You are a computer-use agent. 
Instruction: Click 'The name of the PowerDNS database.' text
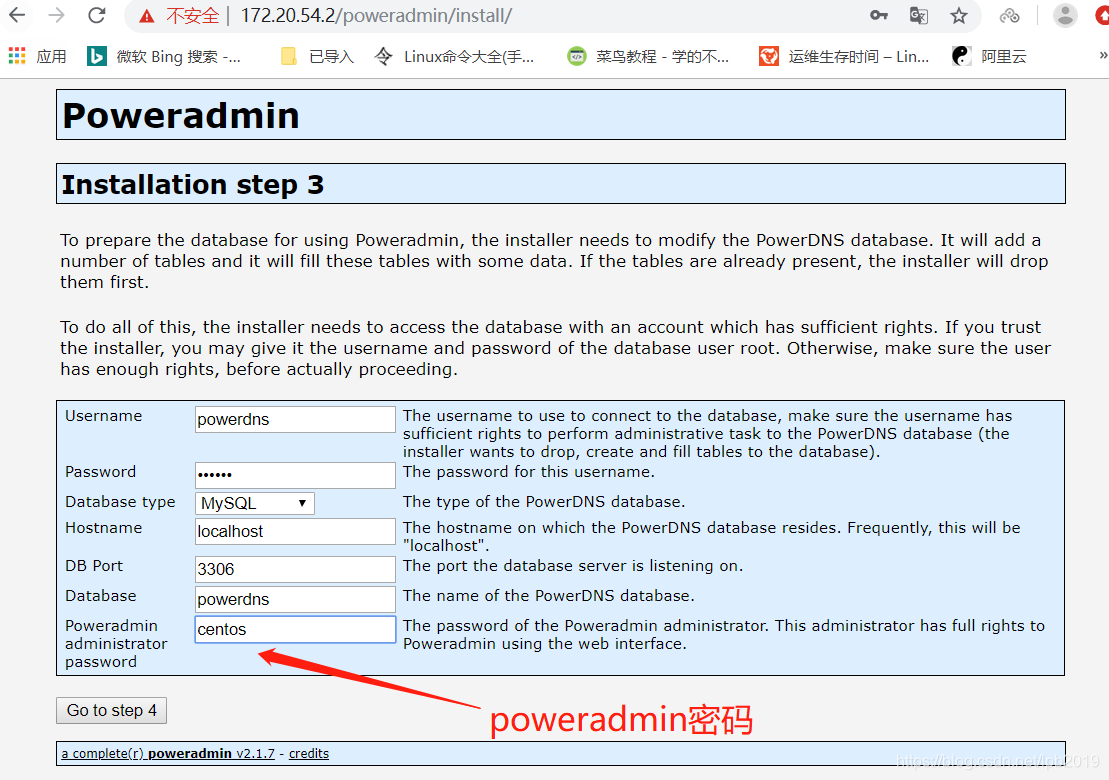tap(549, 595)
